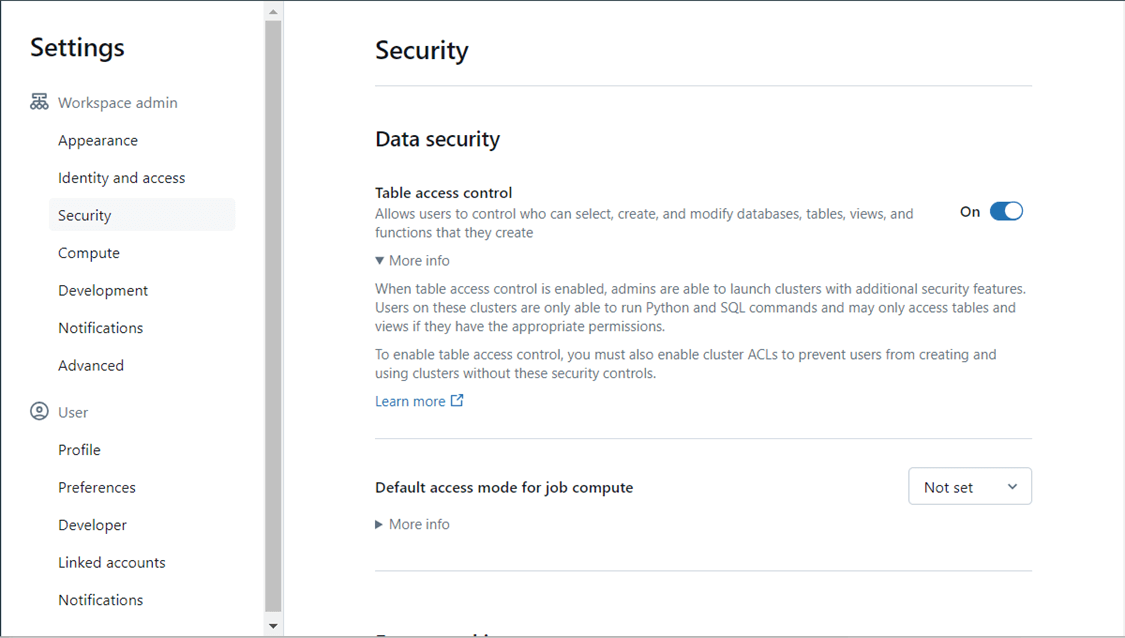Viewport: 1125px width, 638px height.
Task: Open the Linked accounts settings
Action: [112, 562]
